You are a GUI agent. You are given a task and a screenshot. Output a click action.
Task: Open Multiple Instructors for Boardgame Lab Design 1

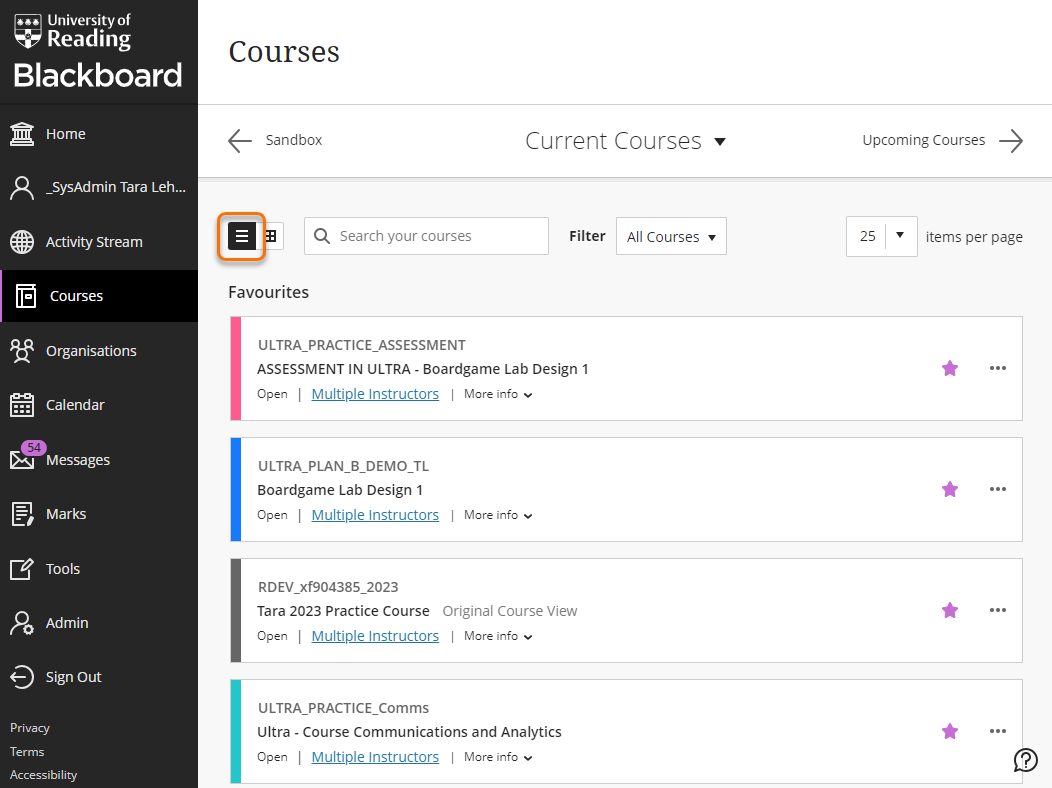(x=375, y=514)
